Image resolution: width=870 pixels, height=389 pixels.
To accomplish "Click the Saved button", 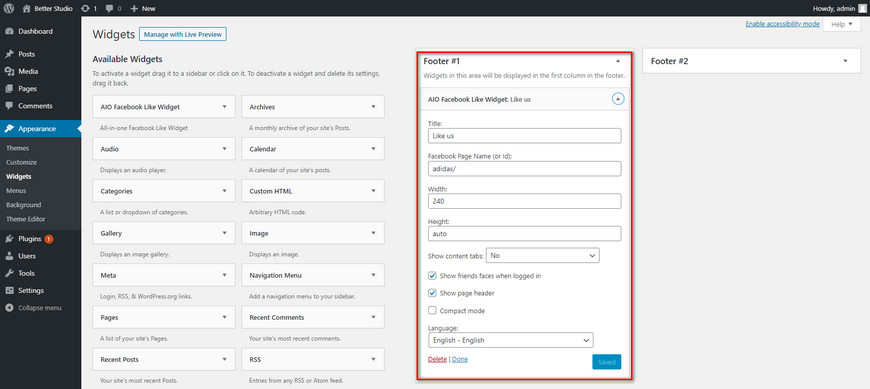I will tap(606, 362).
